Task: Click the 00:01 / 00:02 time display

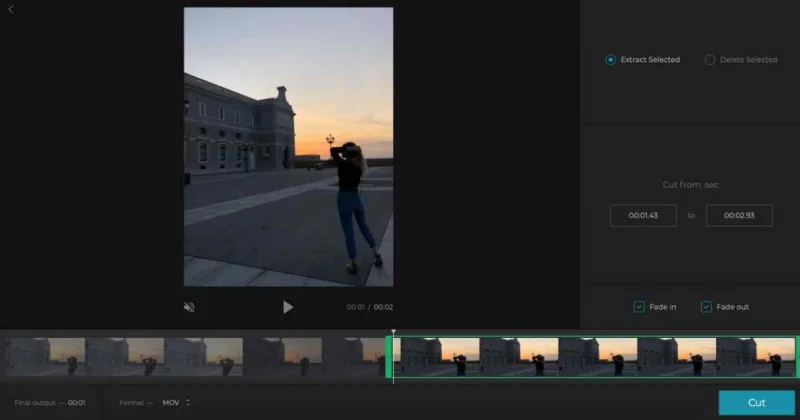Action: point(369,307)
